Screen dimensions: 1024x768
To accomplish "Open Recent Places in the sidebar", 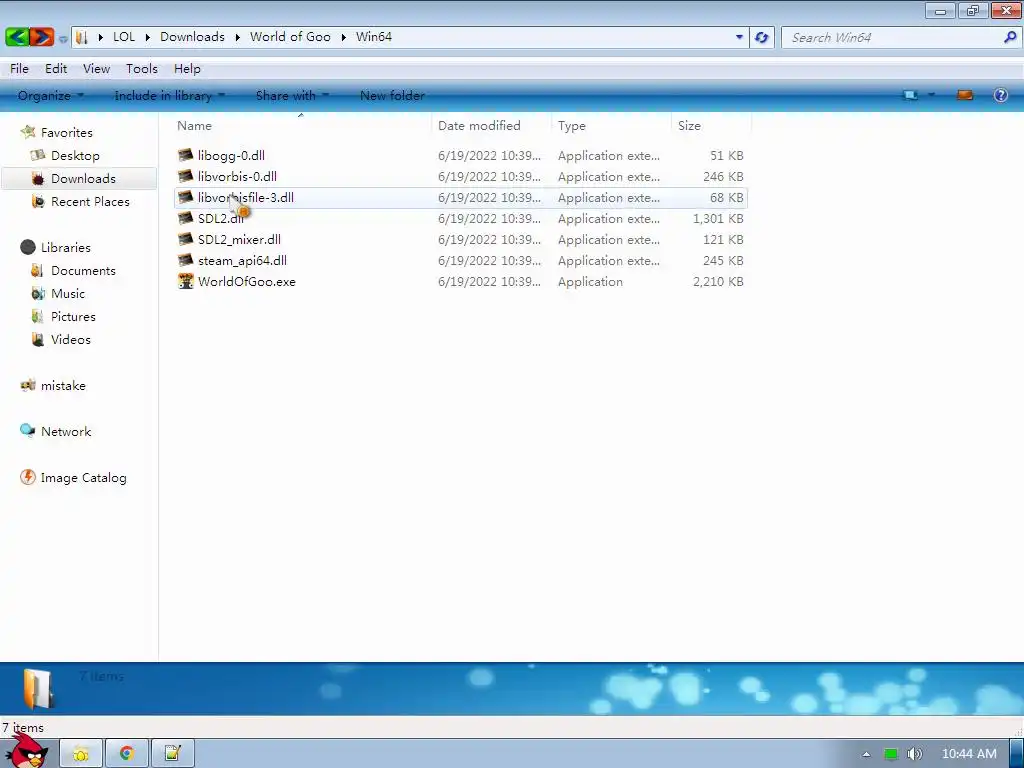I will pos(90,202).
